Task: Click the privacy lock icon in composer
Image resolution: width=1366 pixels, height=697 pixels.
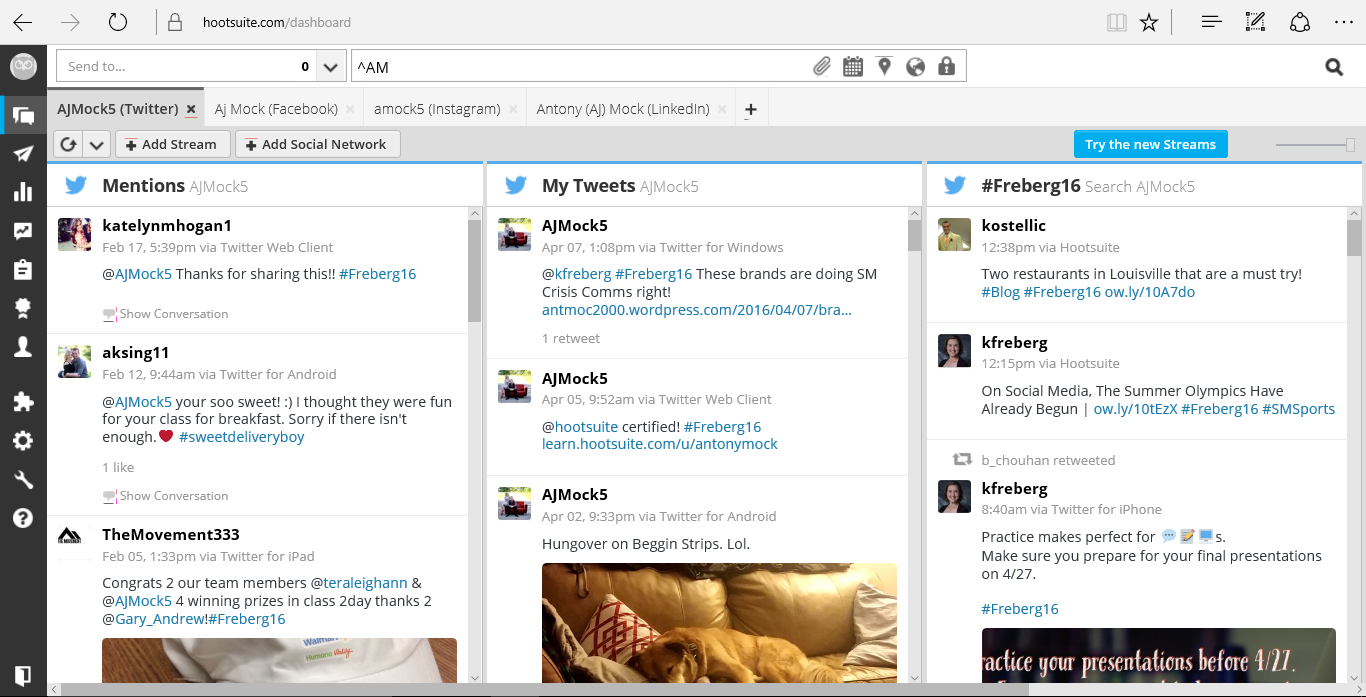Action: coord(946,67)
